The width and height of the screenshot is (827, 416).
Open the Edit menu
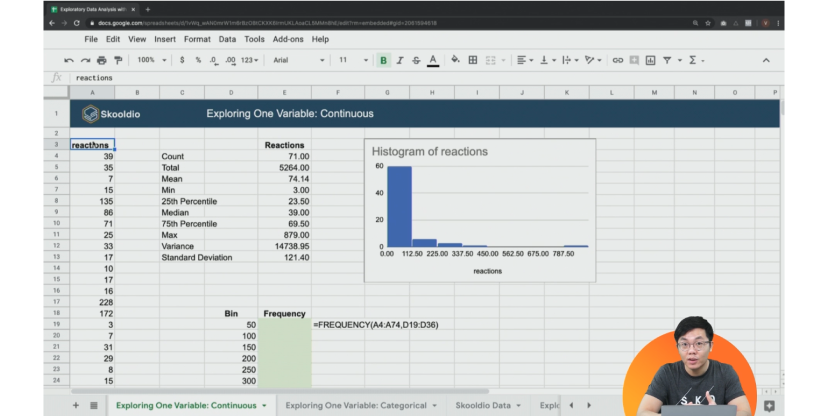pyautogui.click(x=113, y=39)
